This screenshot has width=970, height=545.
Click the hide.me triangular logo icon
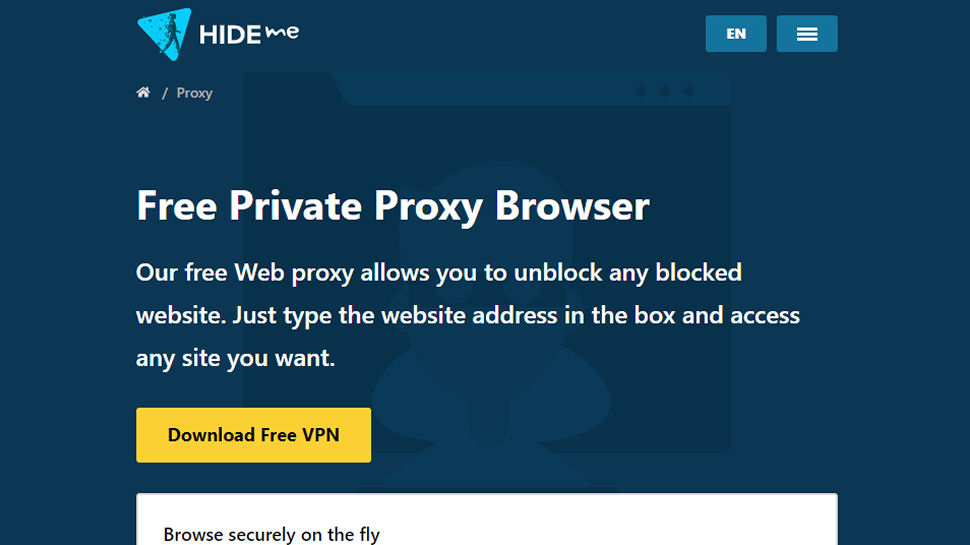pos(163,34)
